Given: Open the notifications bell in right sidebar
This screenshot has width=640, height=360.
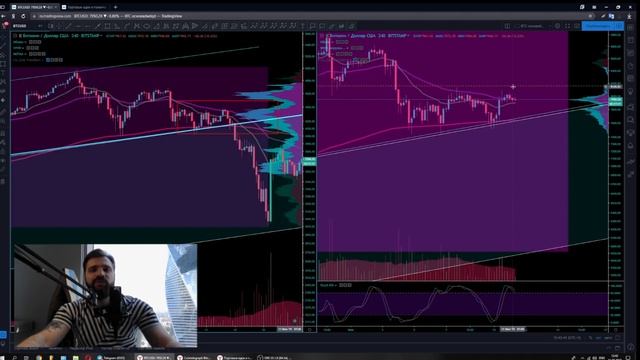Looking at the screenshot, I should (x=631, y=145).
